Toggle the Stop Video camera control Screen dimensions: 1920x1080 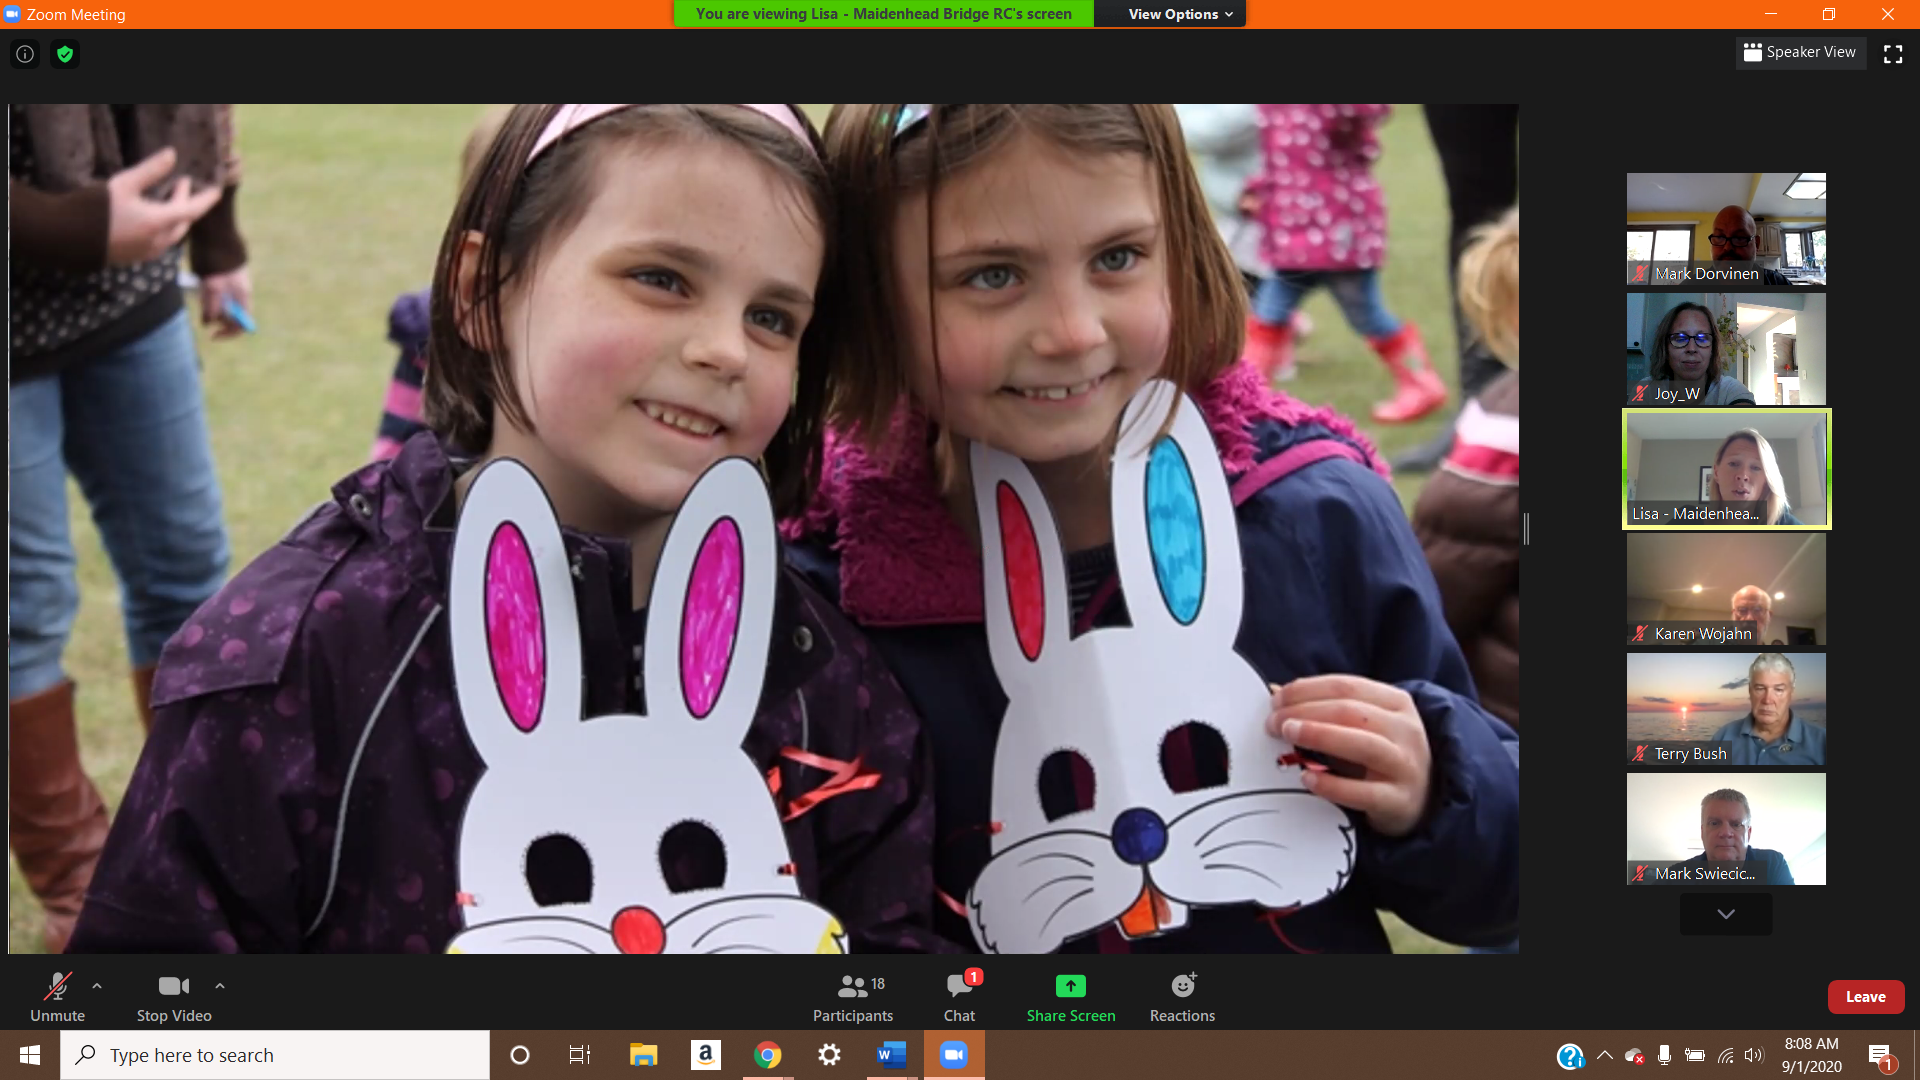(174, 997)
